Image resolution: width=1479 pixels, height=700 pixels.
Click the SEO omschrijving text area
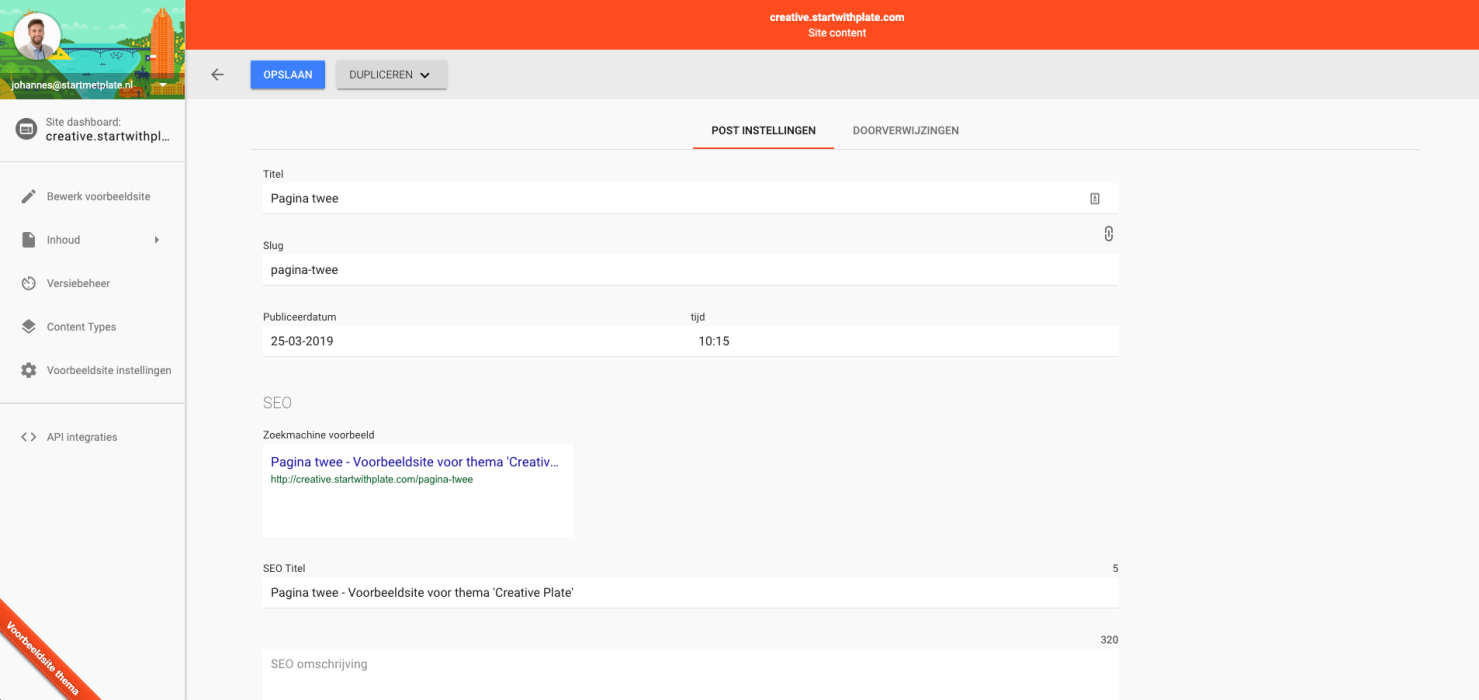click(x=690, y=674)
